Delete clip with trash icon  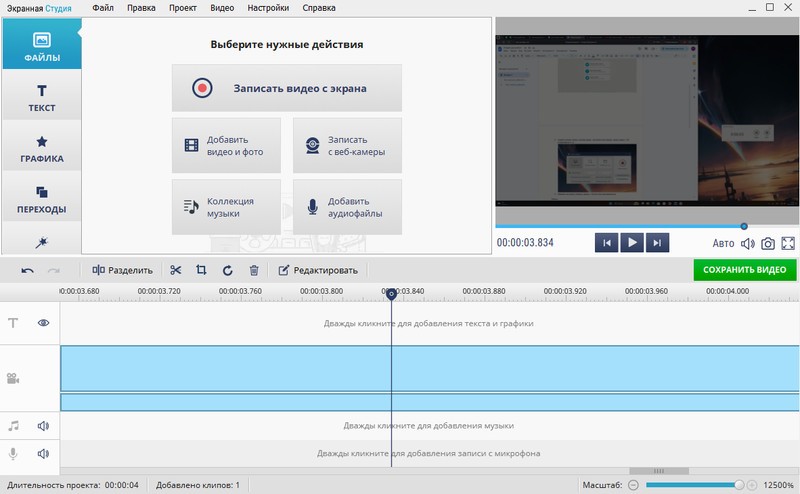(254, 270)
